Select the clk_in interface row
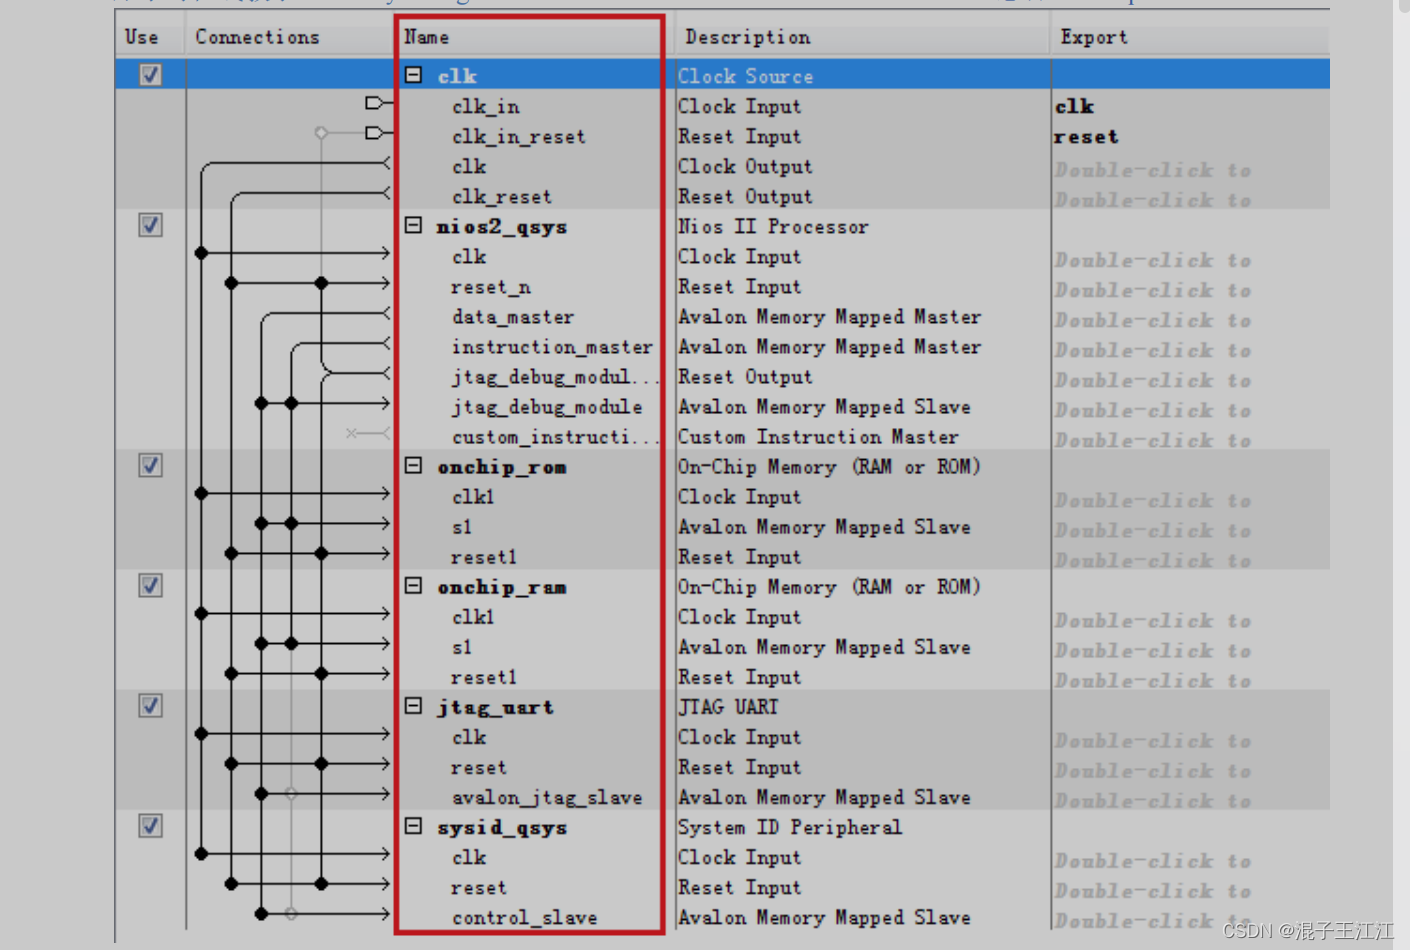1410x950 pixels. pos(486,107)
